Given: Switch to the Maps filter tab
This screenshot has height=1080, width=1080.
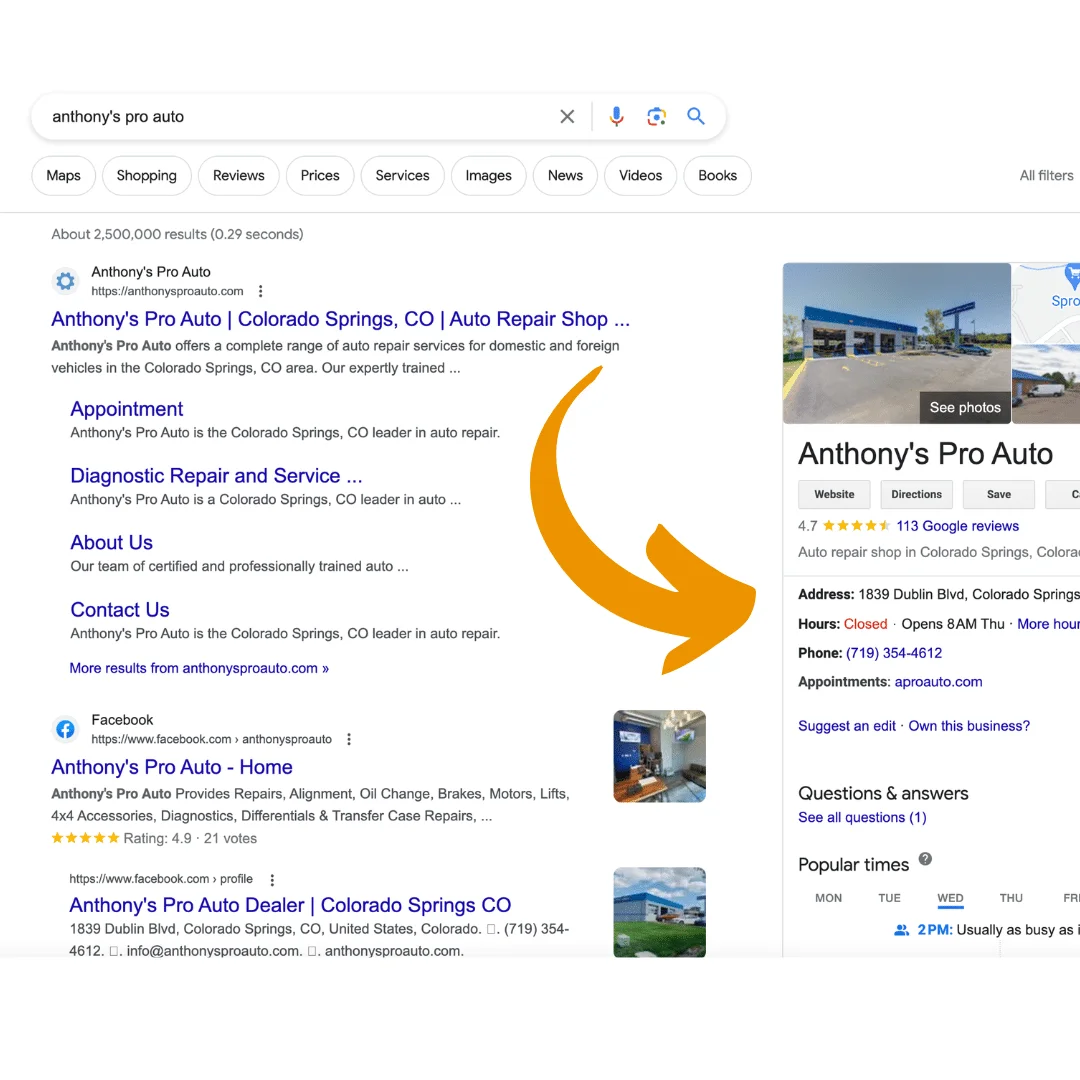Looking at the screenshot, I should 63,176.
